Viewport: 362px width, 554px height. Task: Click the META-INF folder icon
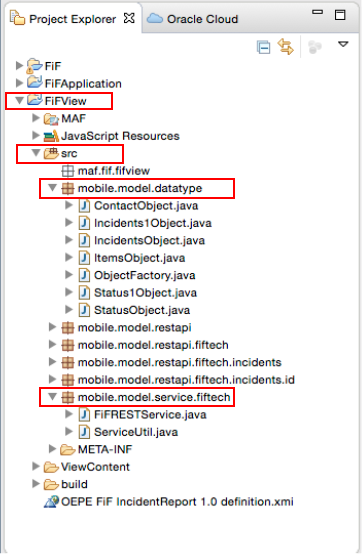coord(68,449)
